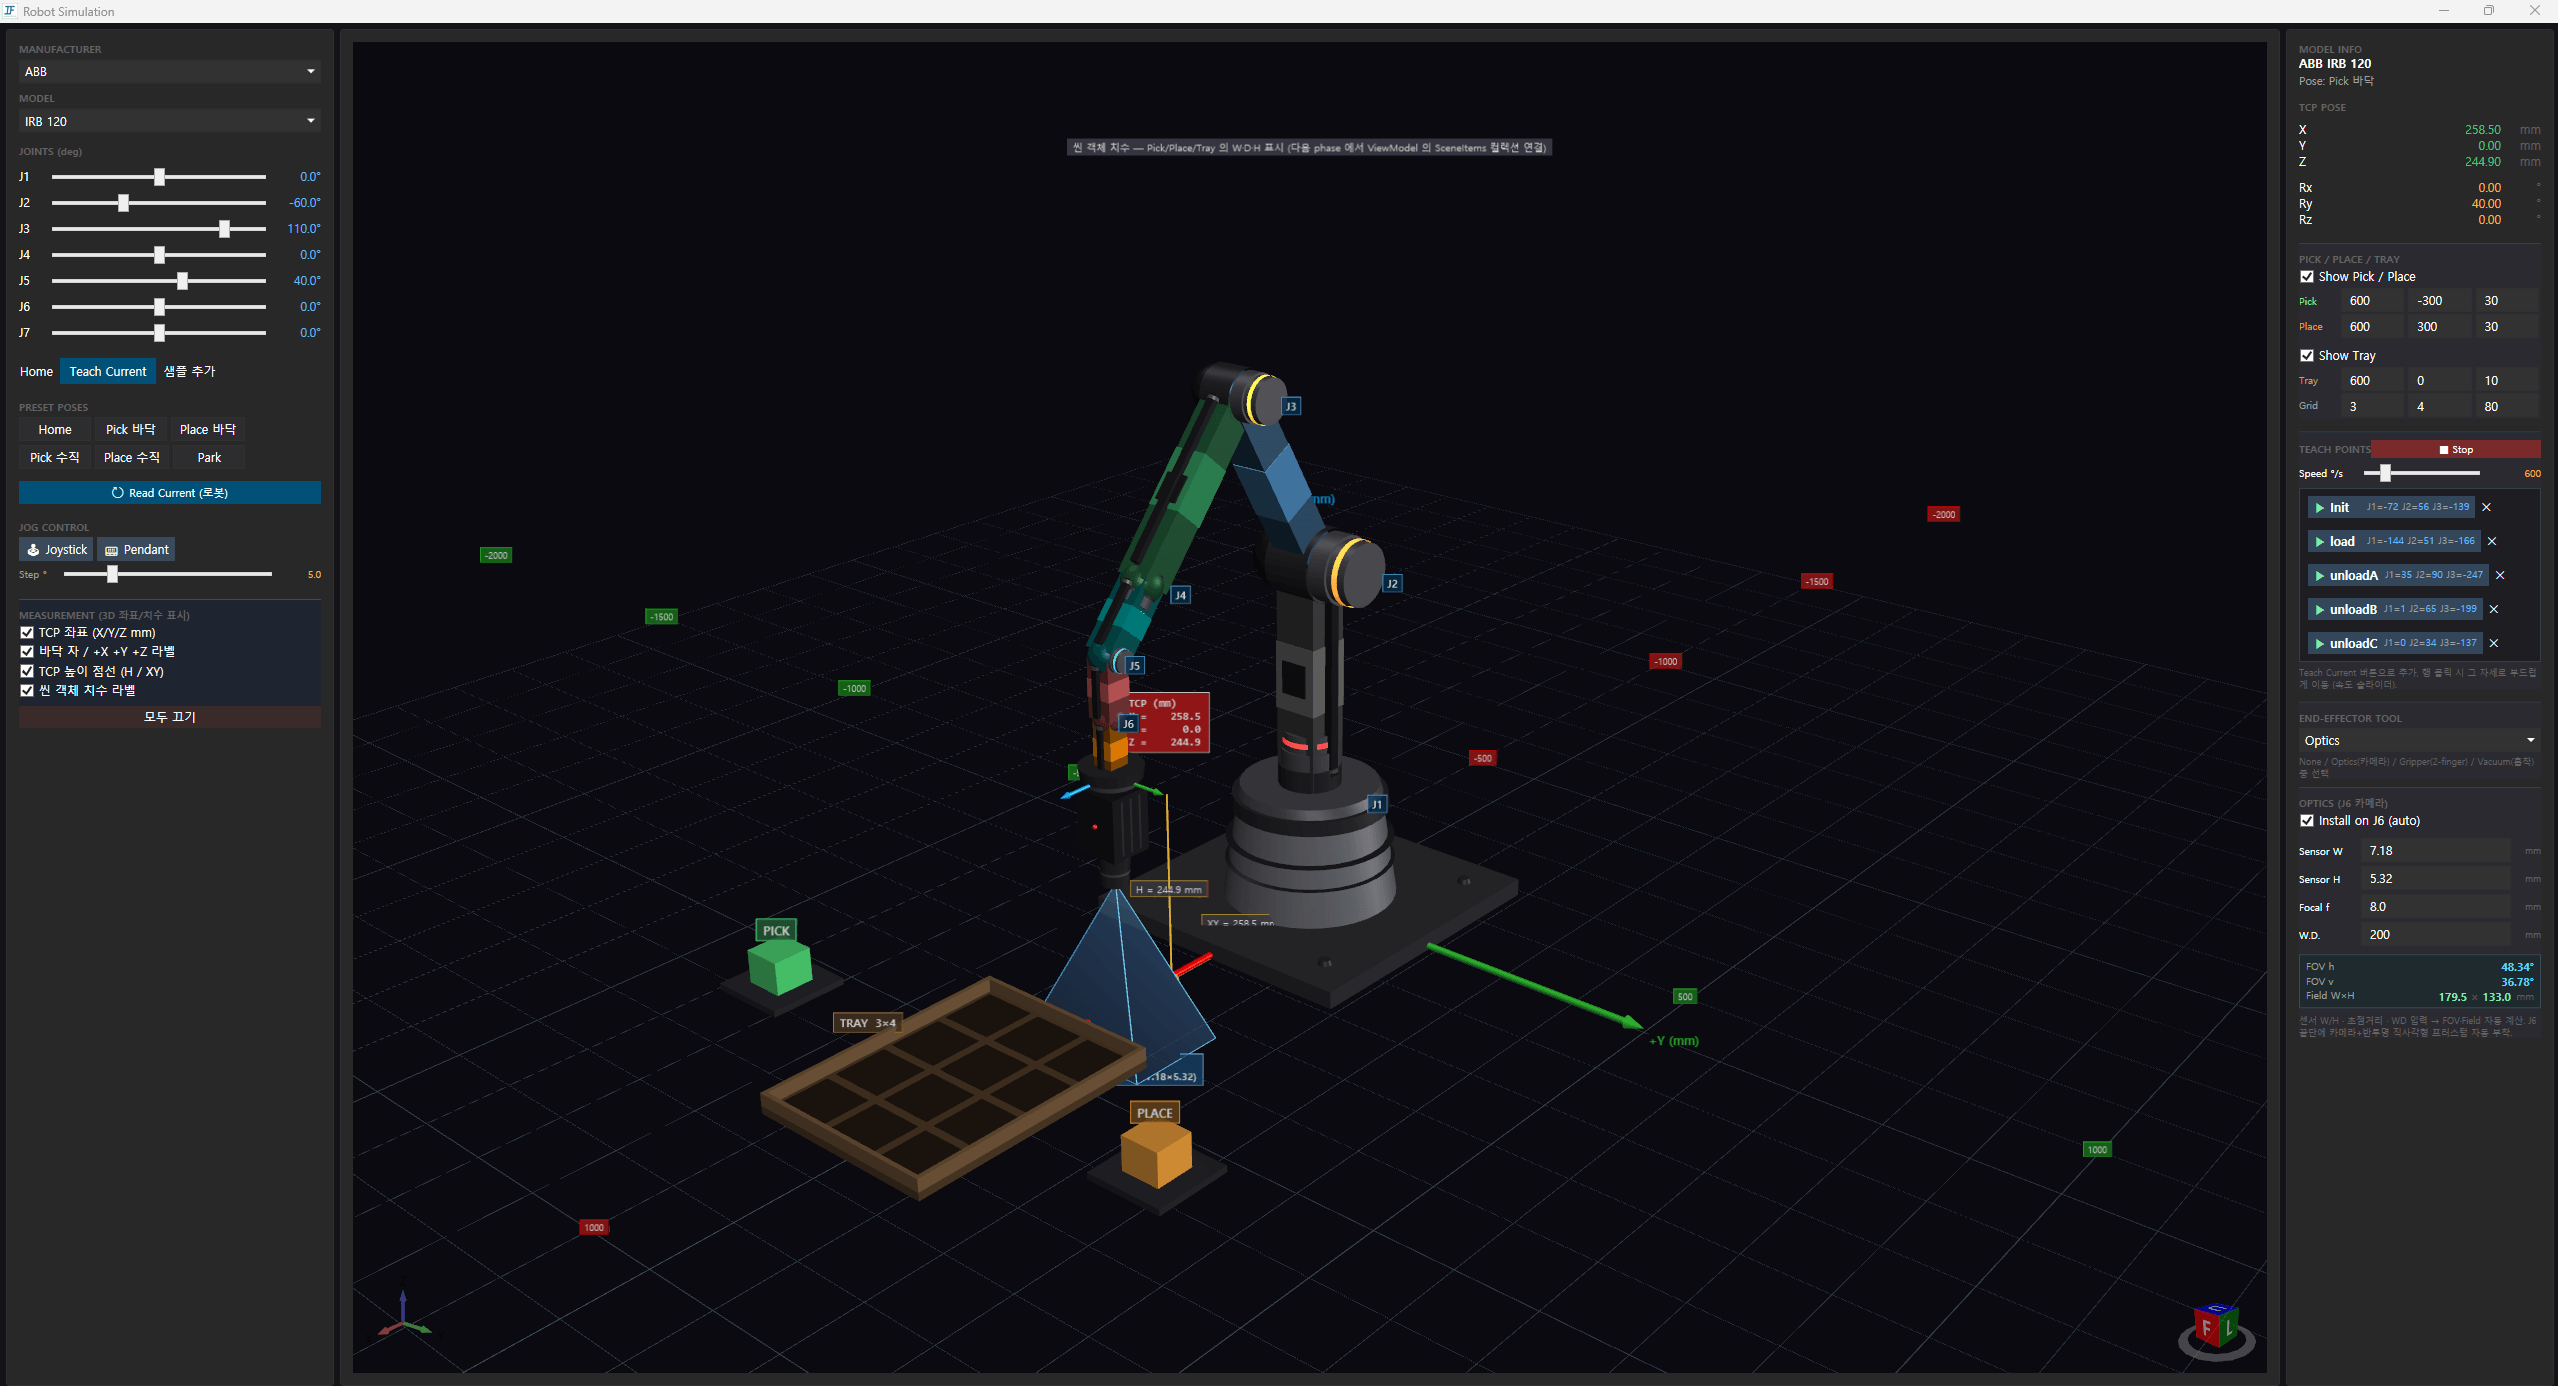Open Joystick jog control

pos(56,549)
